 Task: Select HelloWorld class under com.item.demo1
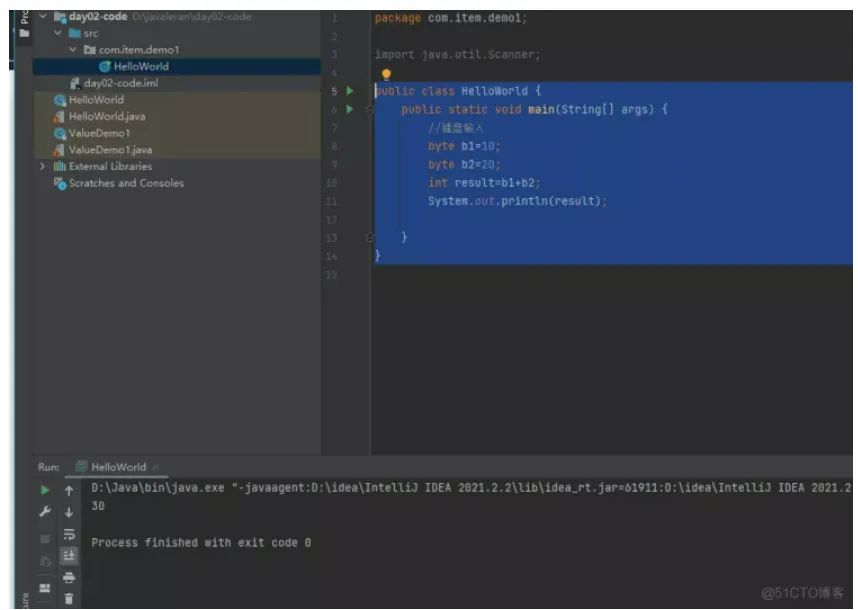tap(177, 66)
